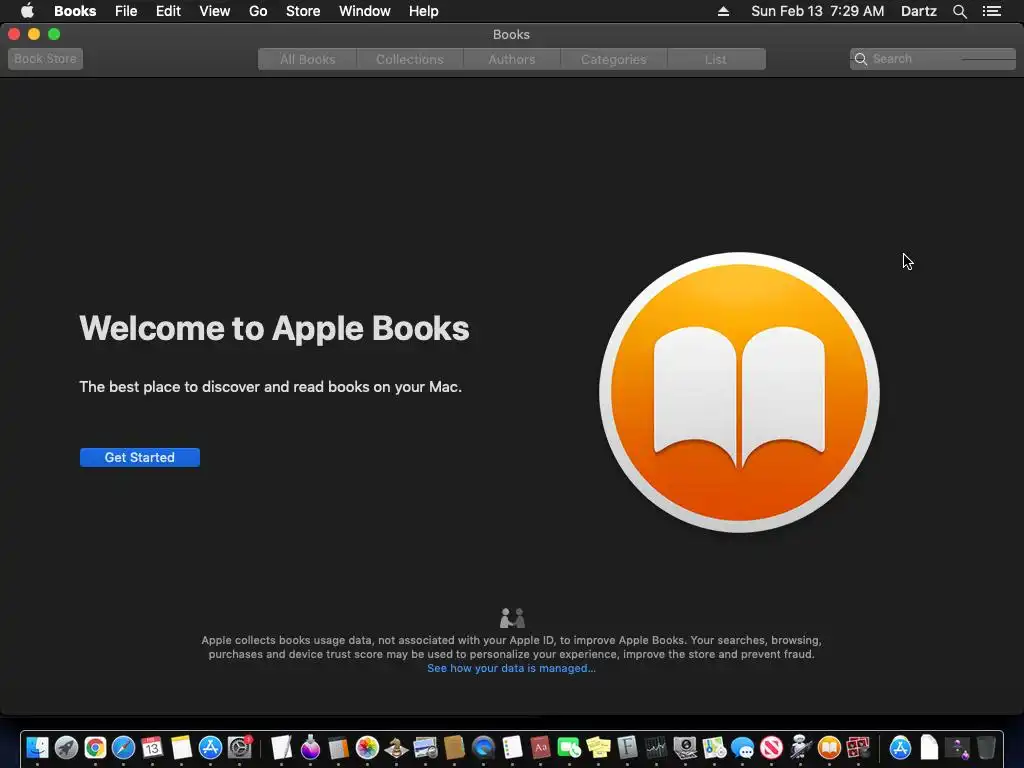This screenshot has width=1024, height=768.
Task: Open the Help menu
Action: click(x=423, y=11)
